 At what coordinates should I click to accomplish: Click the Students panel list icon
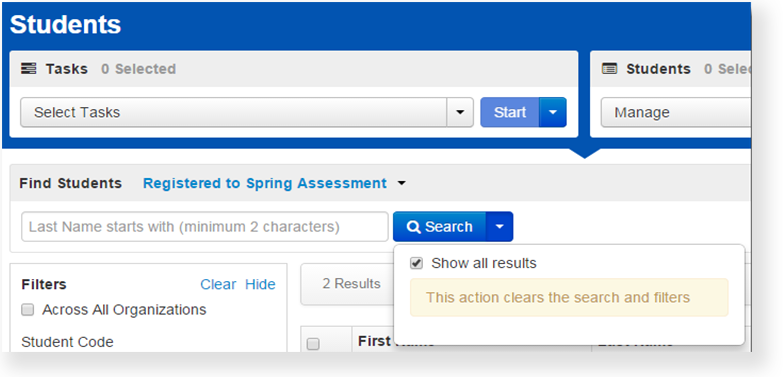point(609,68)
